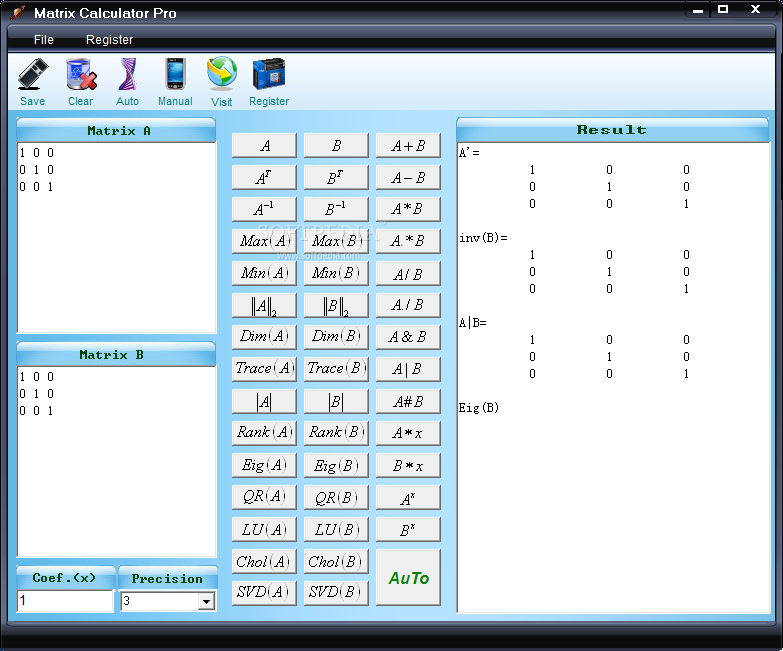The height and width of the screenshot is (651, 783).
Task: Click the Save toolbar icon
Action: pos(33,75)
